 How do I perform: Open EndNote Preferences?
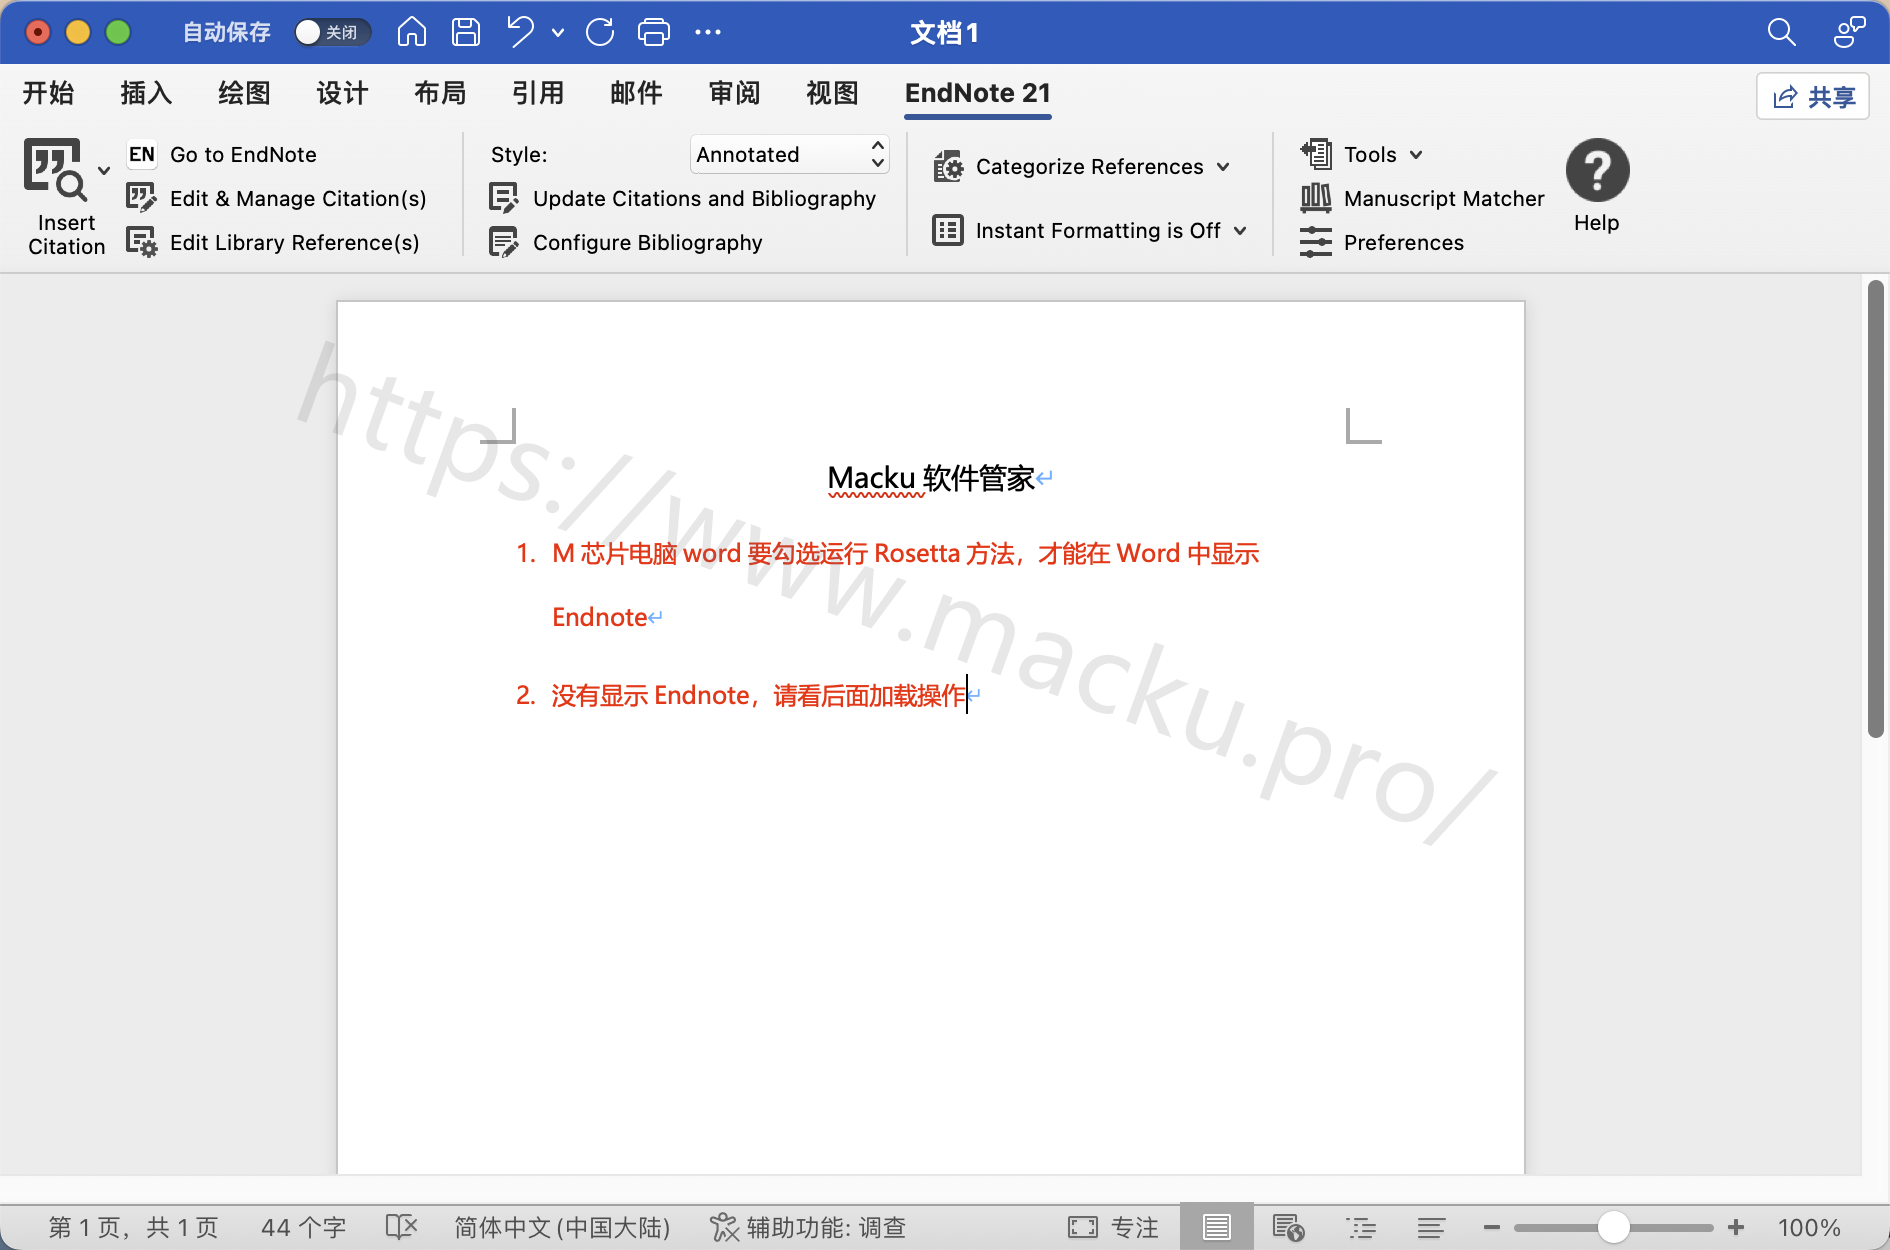[1382, 242]
